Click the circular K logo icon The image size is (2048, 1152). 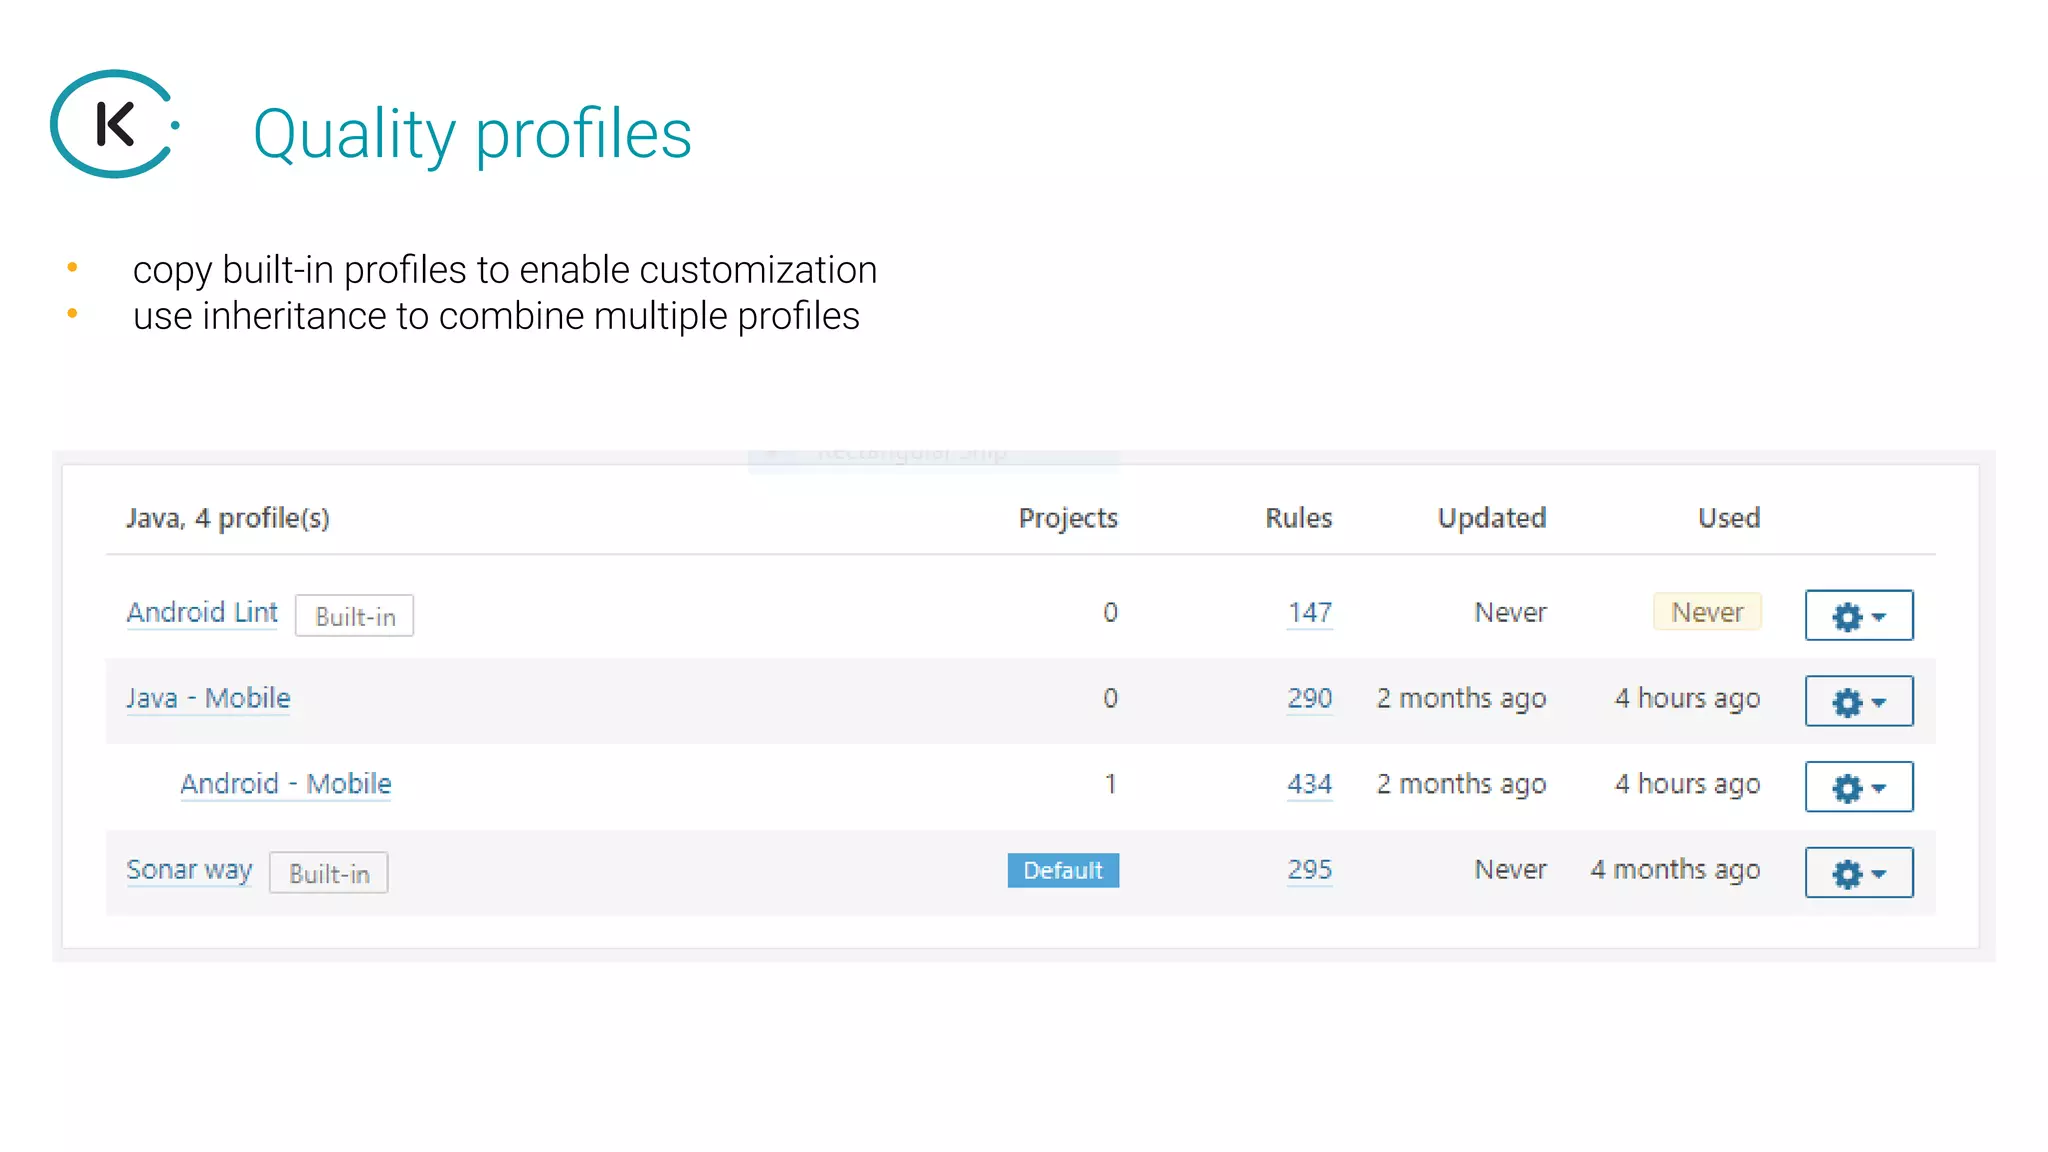click(x=115, y=124)
